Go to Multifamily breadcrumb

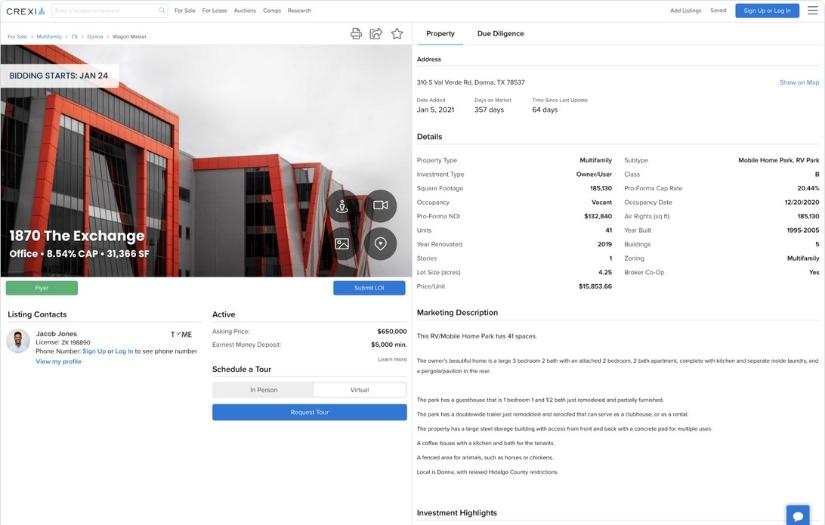(49, 37)
